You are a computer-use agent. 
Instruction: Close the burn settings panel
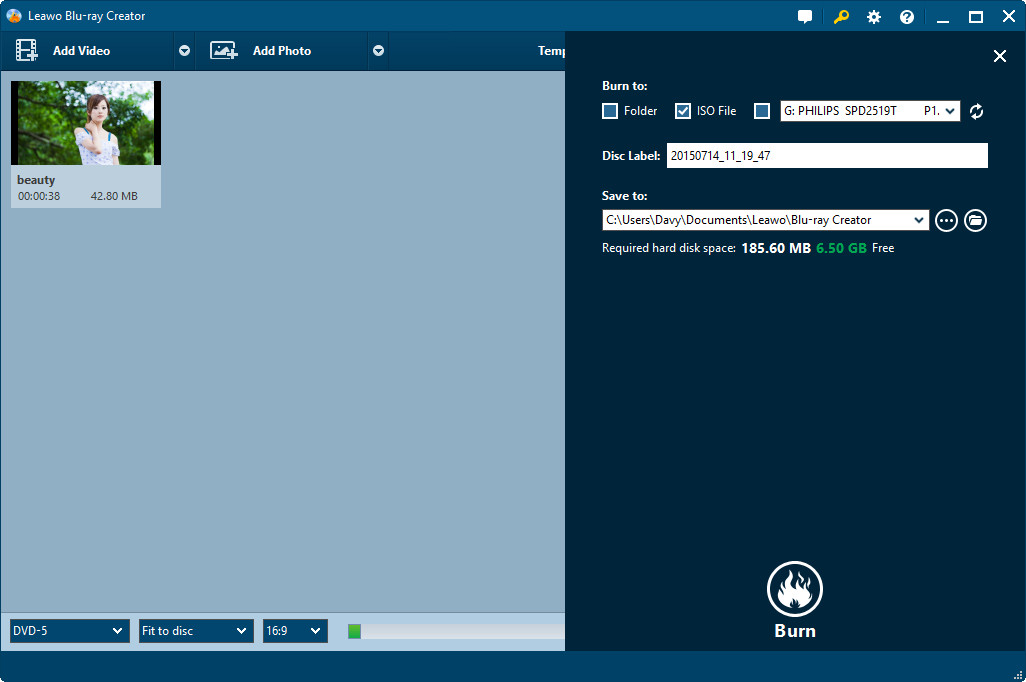point(999,56)
